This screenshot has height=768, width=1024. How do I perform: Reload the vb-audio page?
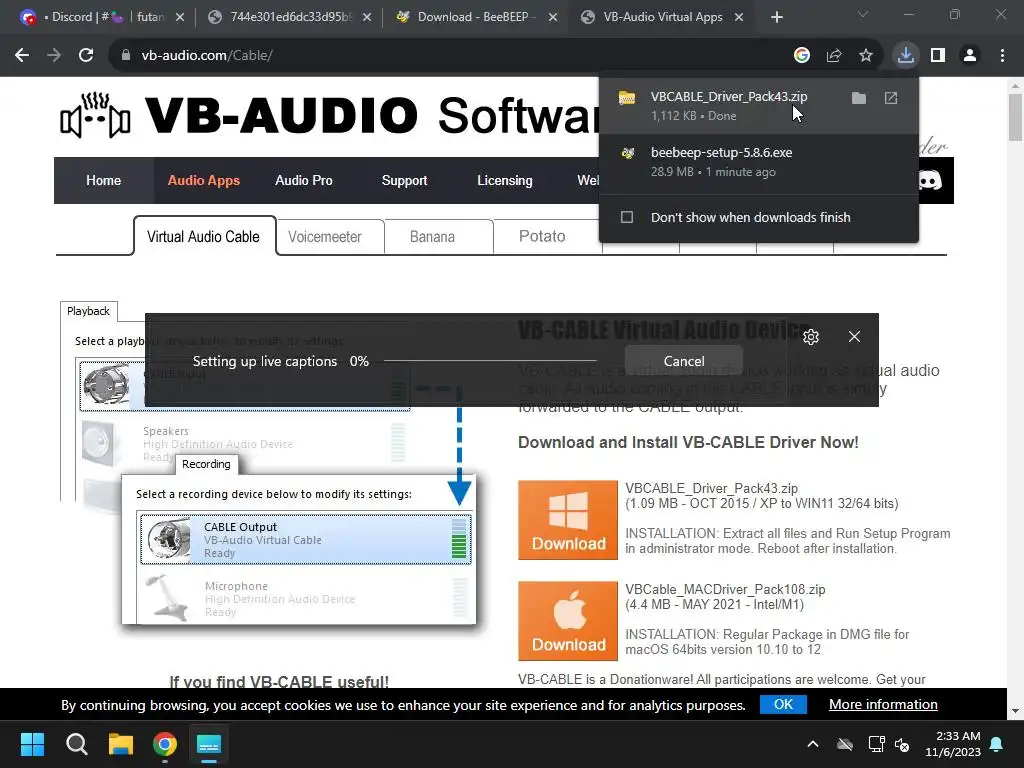point(86,56)
